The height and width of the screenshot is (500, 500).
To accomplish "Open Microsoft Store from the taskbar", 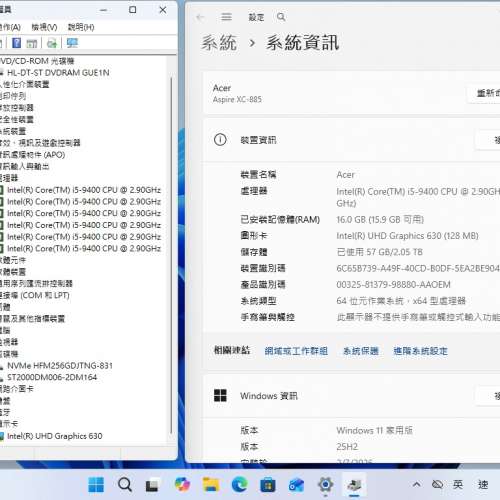I will 268,484.
